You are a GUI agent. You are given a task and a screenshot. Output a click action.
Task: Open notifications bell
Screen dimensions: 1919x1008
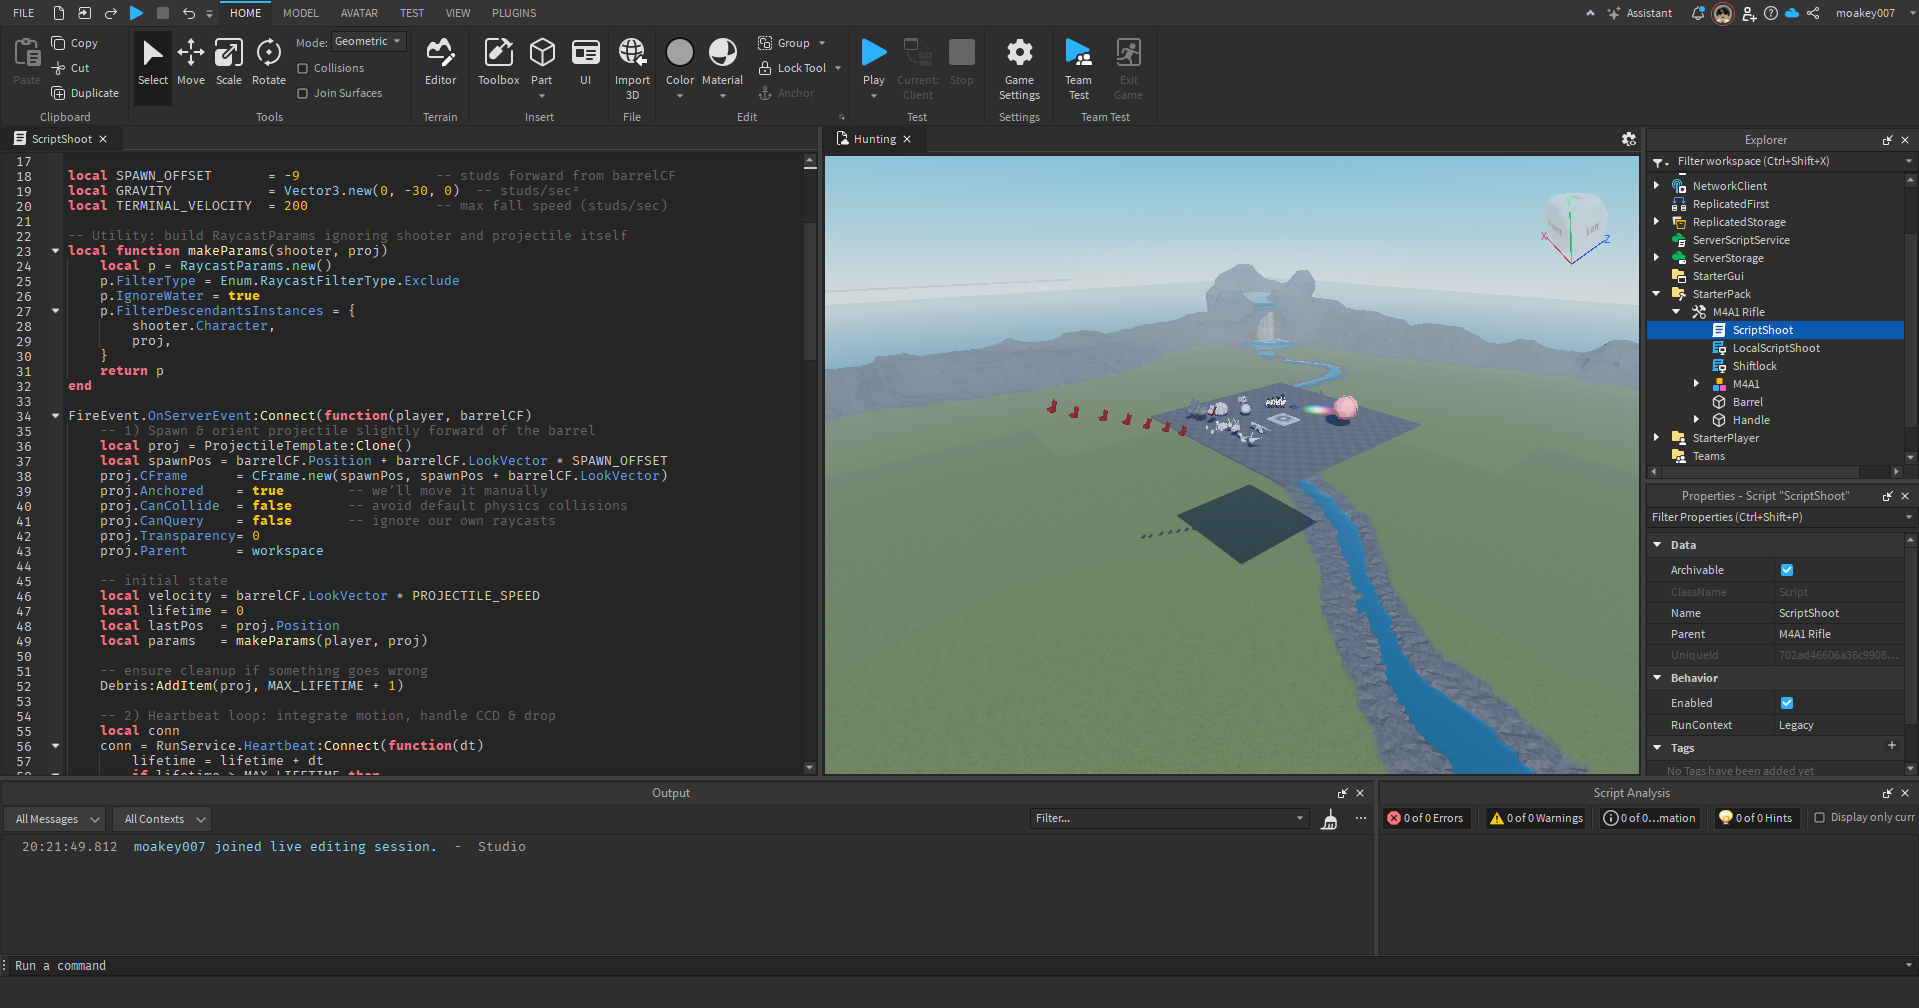[x=1697, y=13]
